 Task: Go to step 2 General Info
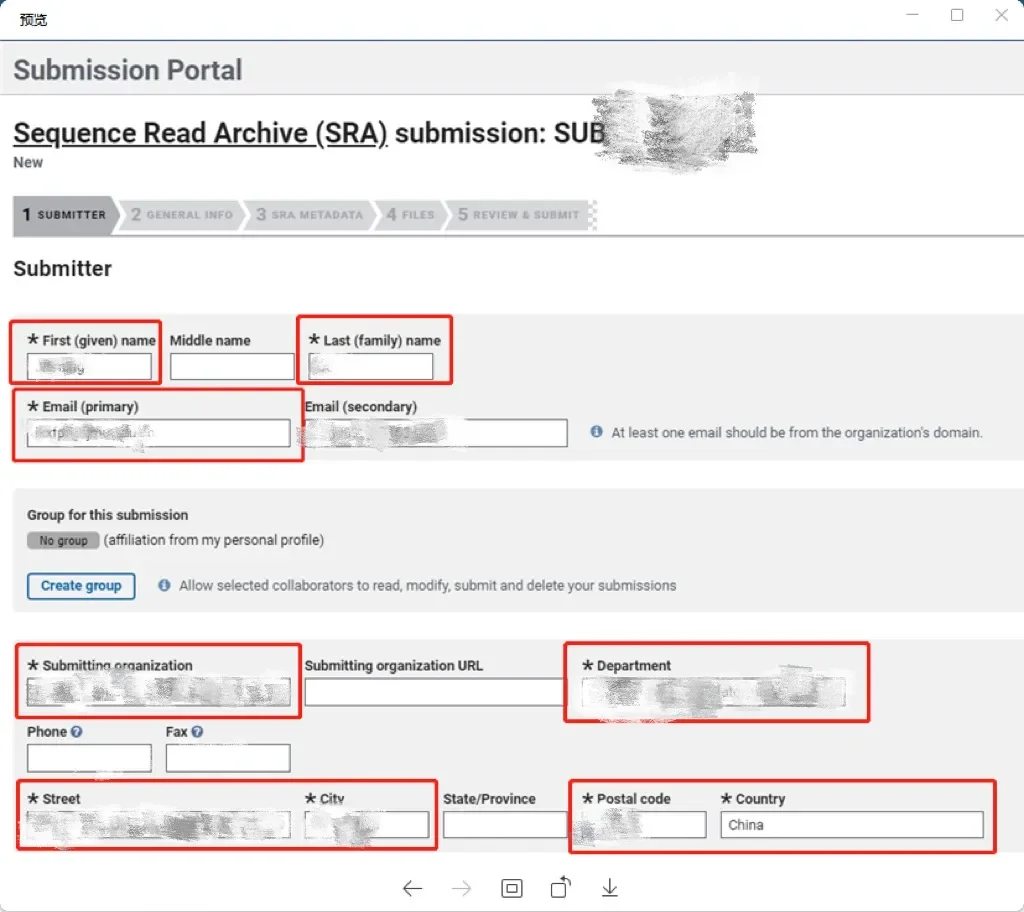click(182, 215)
